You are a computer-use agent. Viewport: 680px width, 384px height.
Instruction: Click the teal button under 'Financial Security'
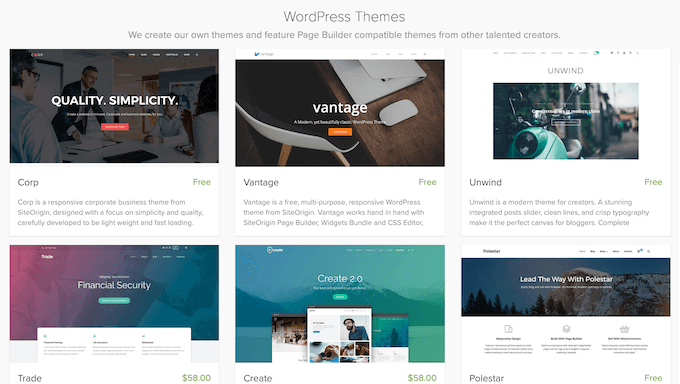pos(114,300)
